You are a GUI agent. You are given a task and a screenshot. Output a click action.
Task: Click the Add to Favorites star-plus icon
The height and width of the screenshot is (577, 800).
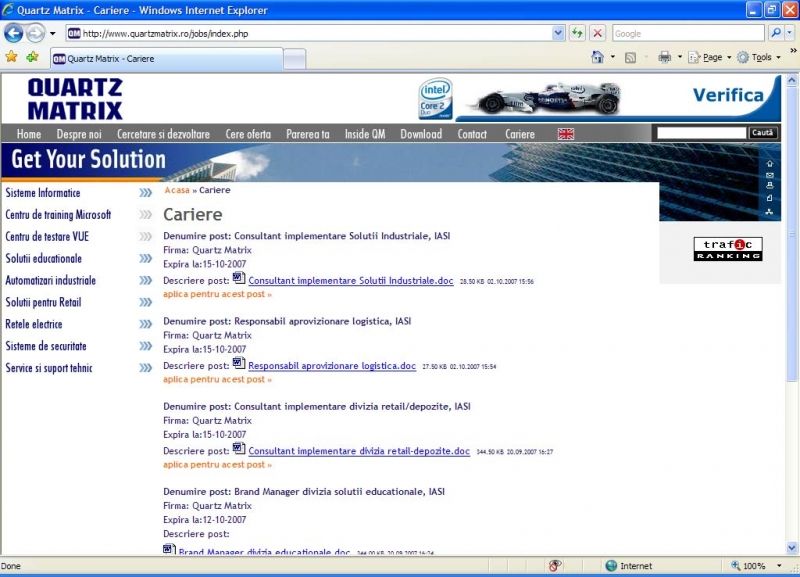click(32, 57)
